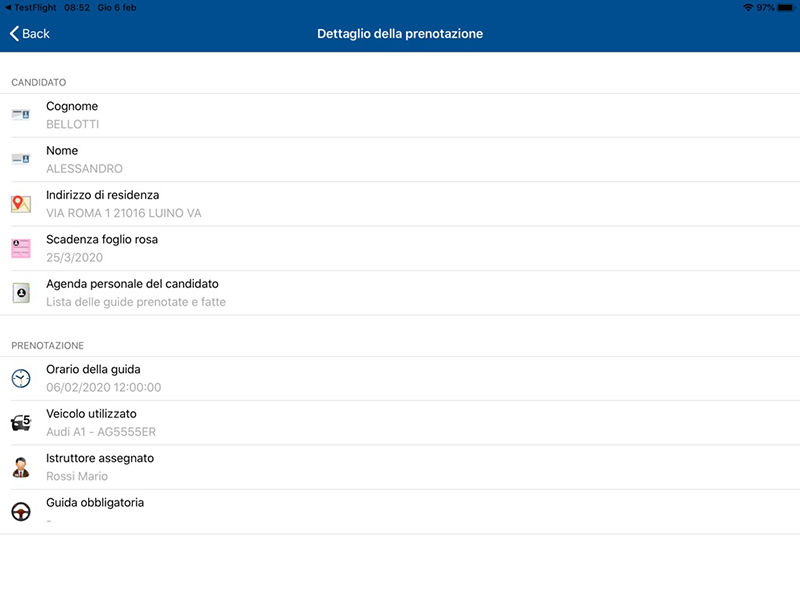Change the Orario della guida date
This screenshot has height=600, width=800.
point(400,378)
